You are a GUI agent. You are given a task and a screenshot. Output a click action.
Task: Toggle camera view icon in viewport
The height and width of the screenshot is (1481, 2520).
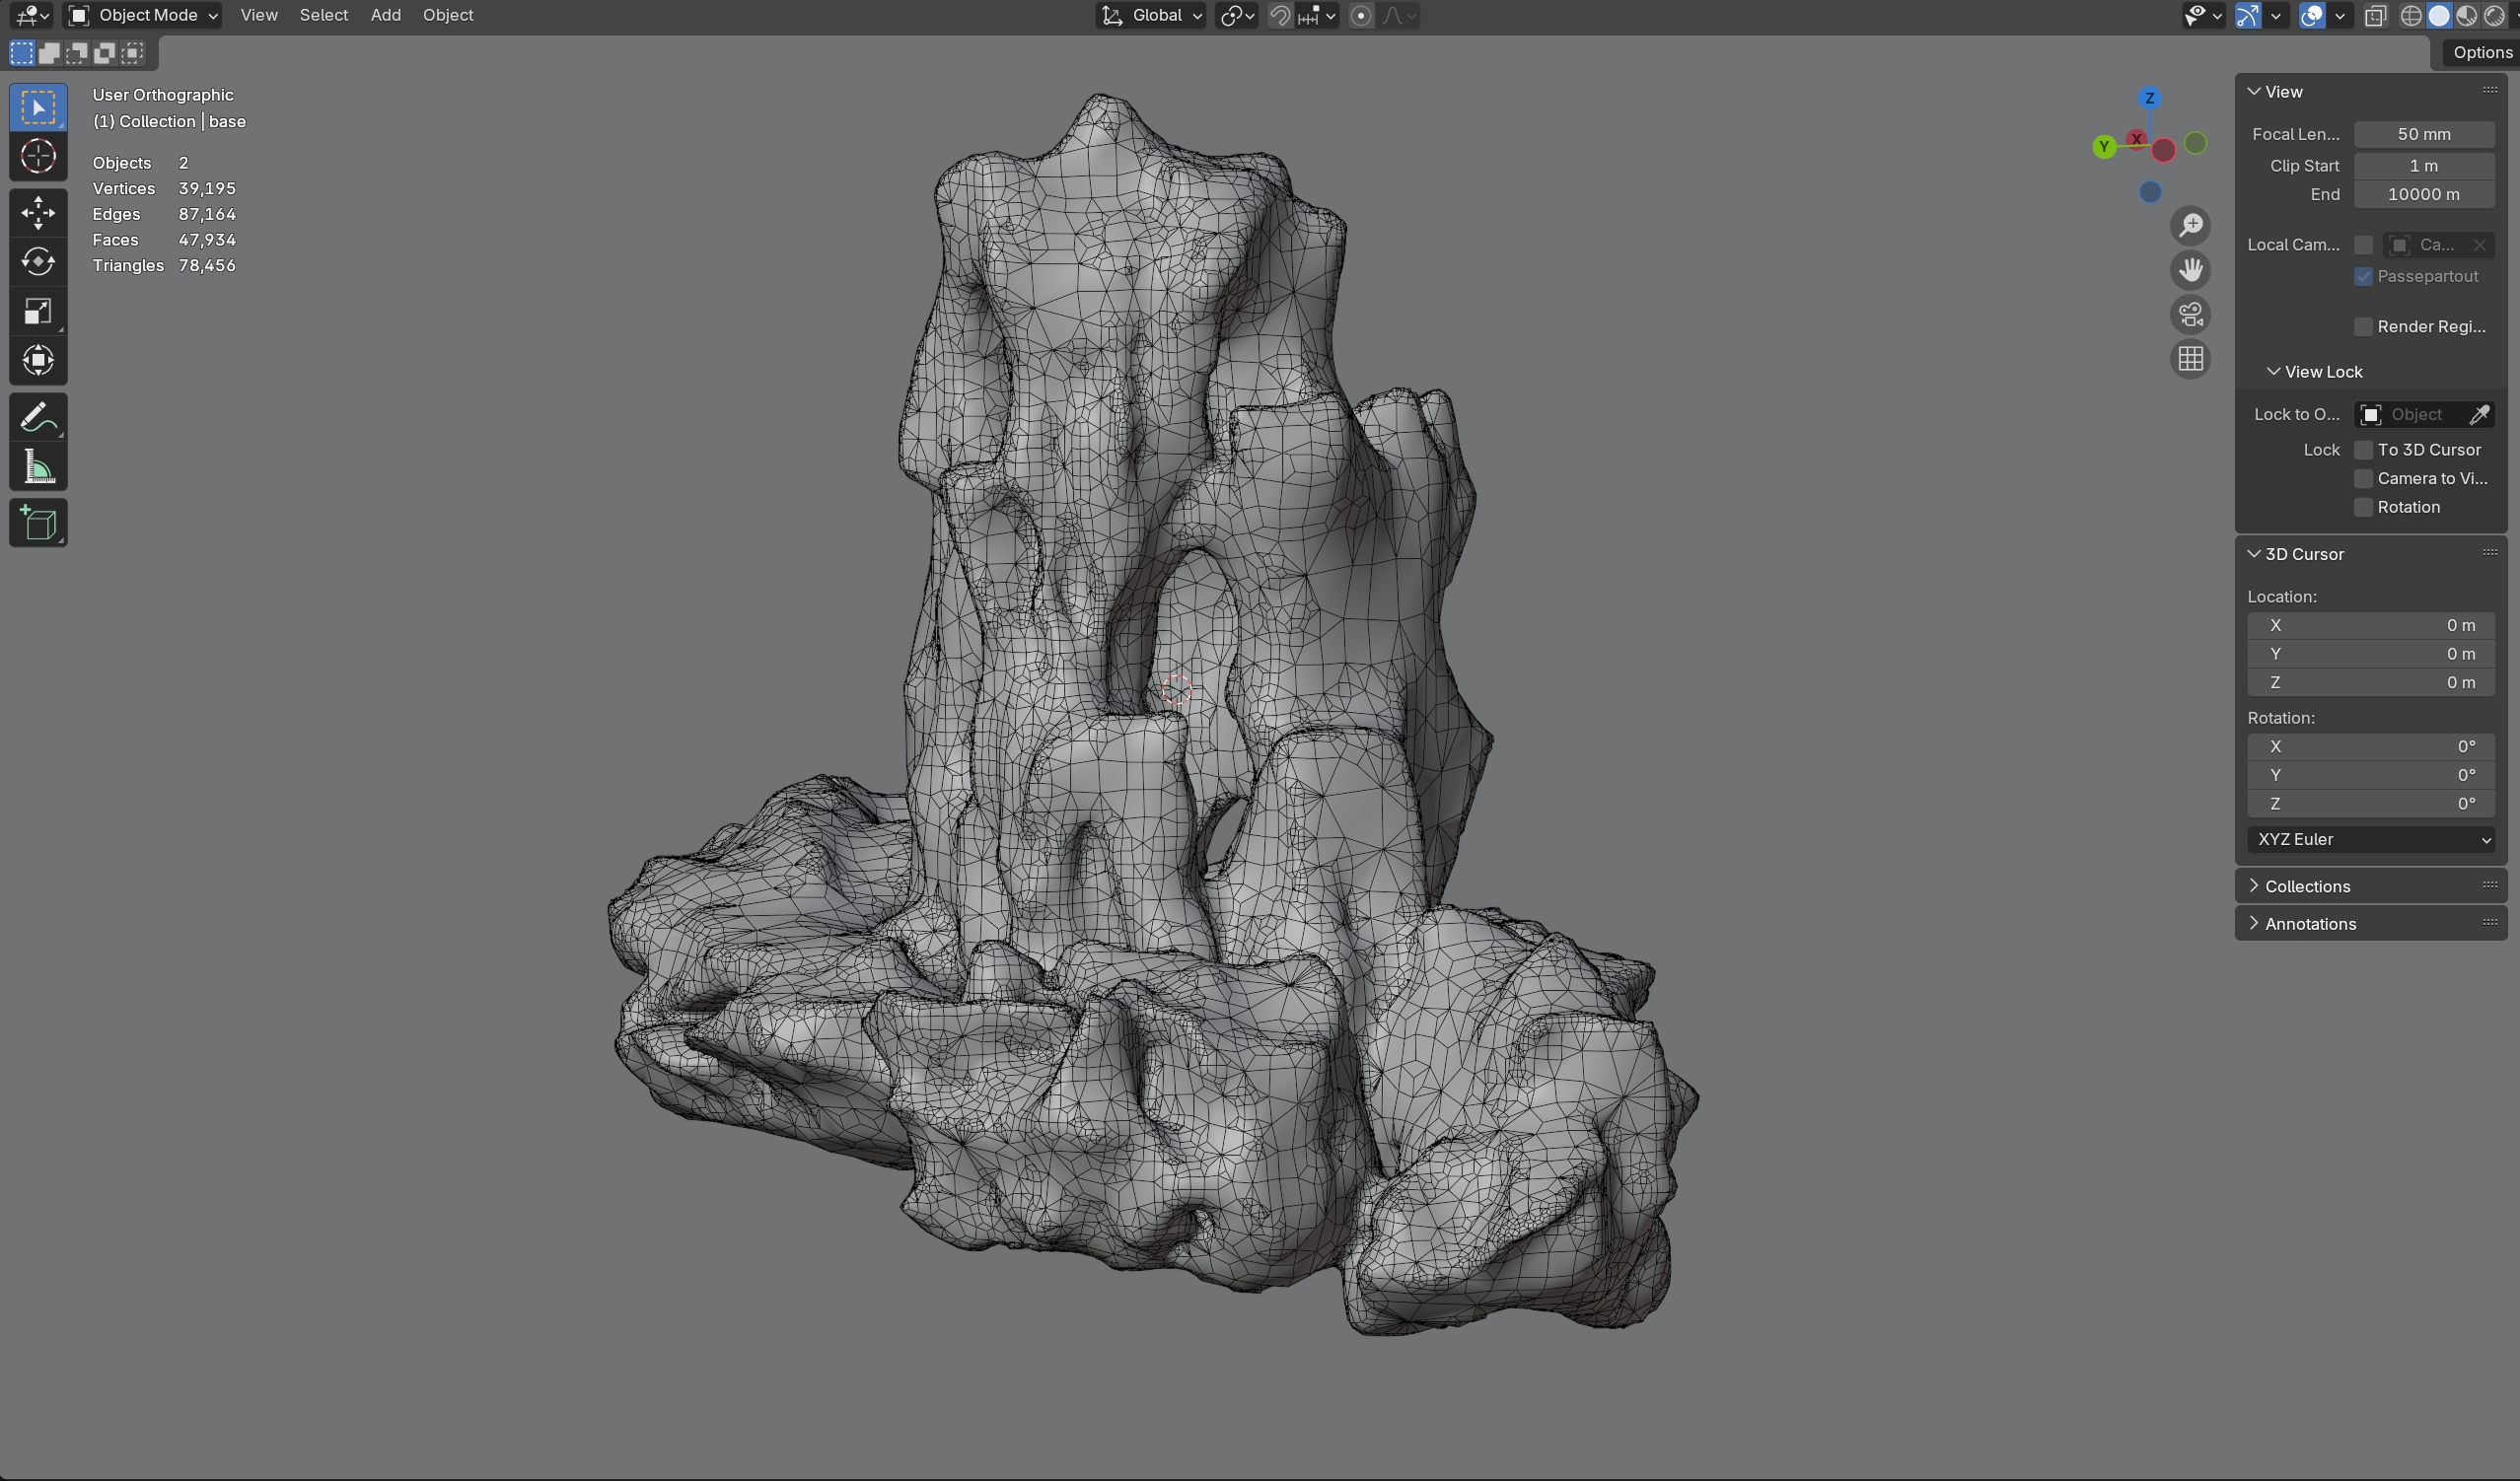(2190, 314)
